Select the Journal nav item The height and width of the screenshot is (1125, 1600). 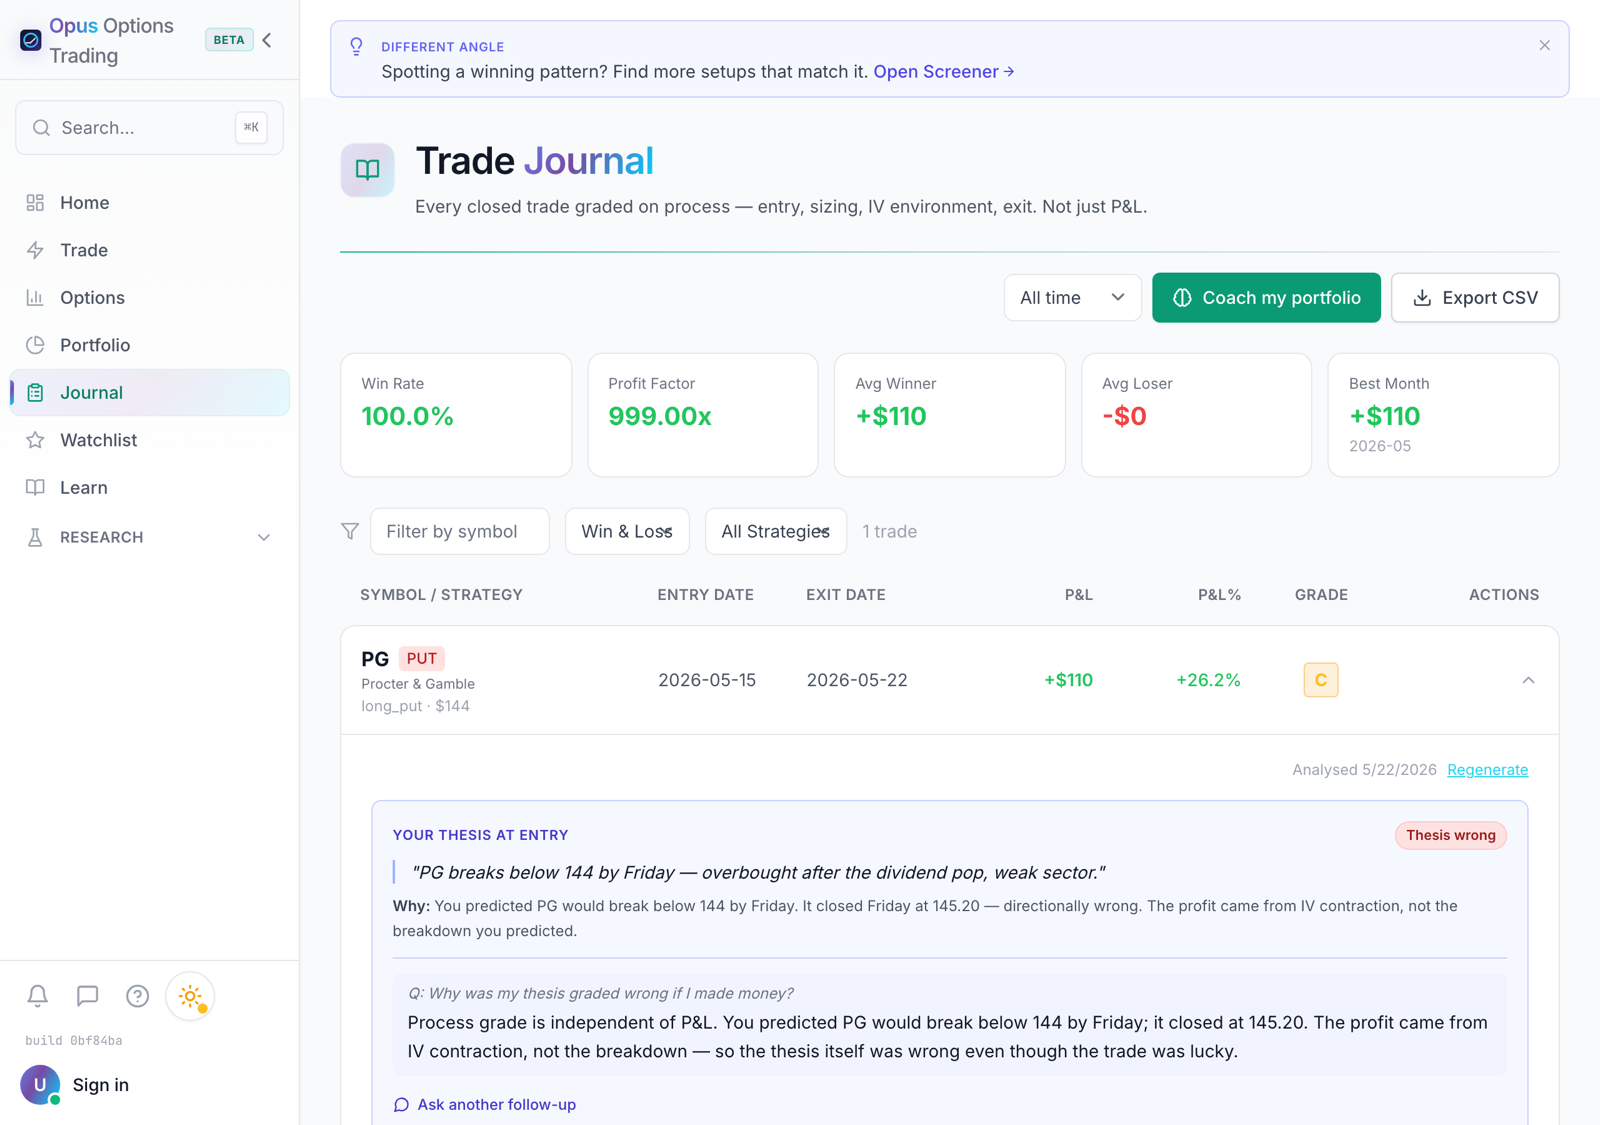pyautogui.click(x=150, y=393)
